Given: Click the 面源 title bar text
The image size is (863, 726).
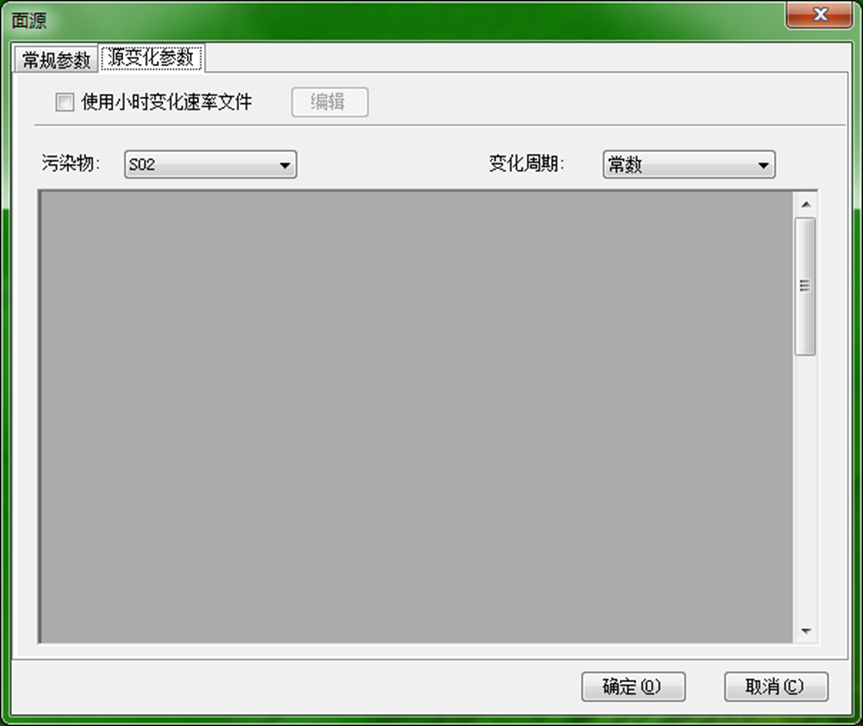Looking at the screenshot, I should tap(29, 21).
